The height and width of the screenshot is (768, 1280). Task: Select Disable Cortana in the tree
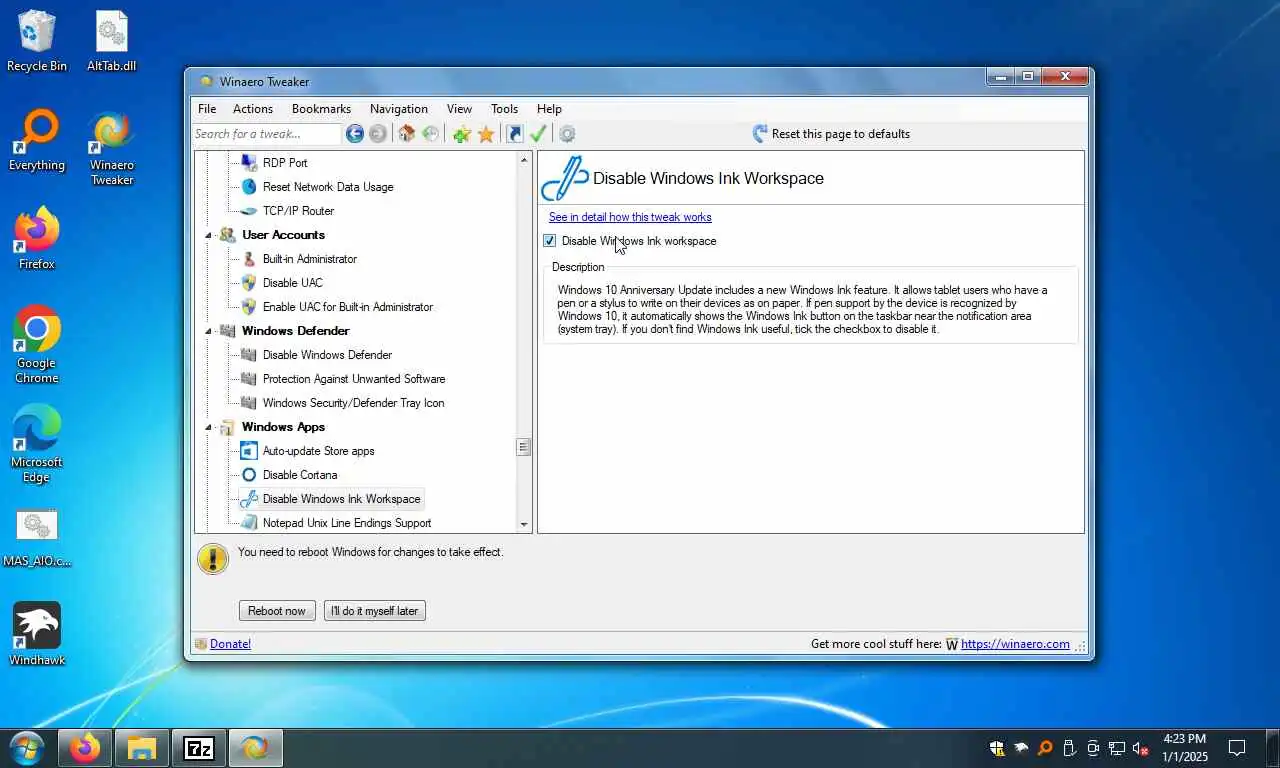tap(300, 475)
